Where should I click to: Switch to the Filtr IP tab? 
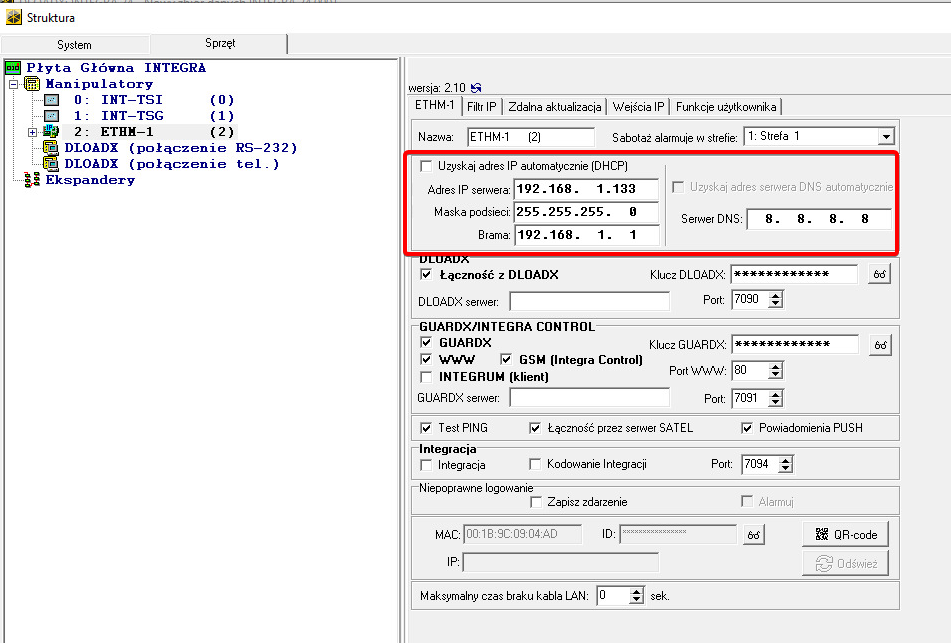click(482, 106)
